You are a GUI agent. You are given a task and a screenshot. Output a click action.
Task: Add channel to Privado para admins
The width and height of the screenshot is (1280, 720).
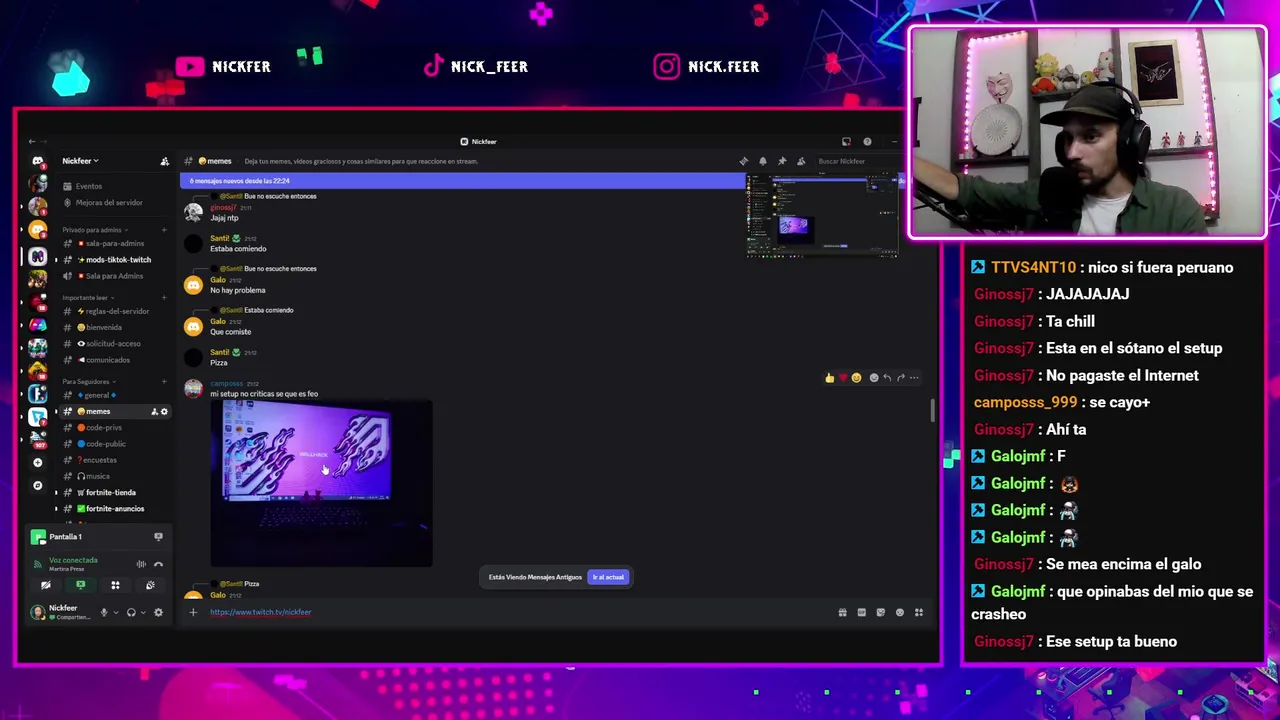(x=164, y=230)
